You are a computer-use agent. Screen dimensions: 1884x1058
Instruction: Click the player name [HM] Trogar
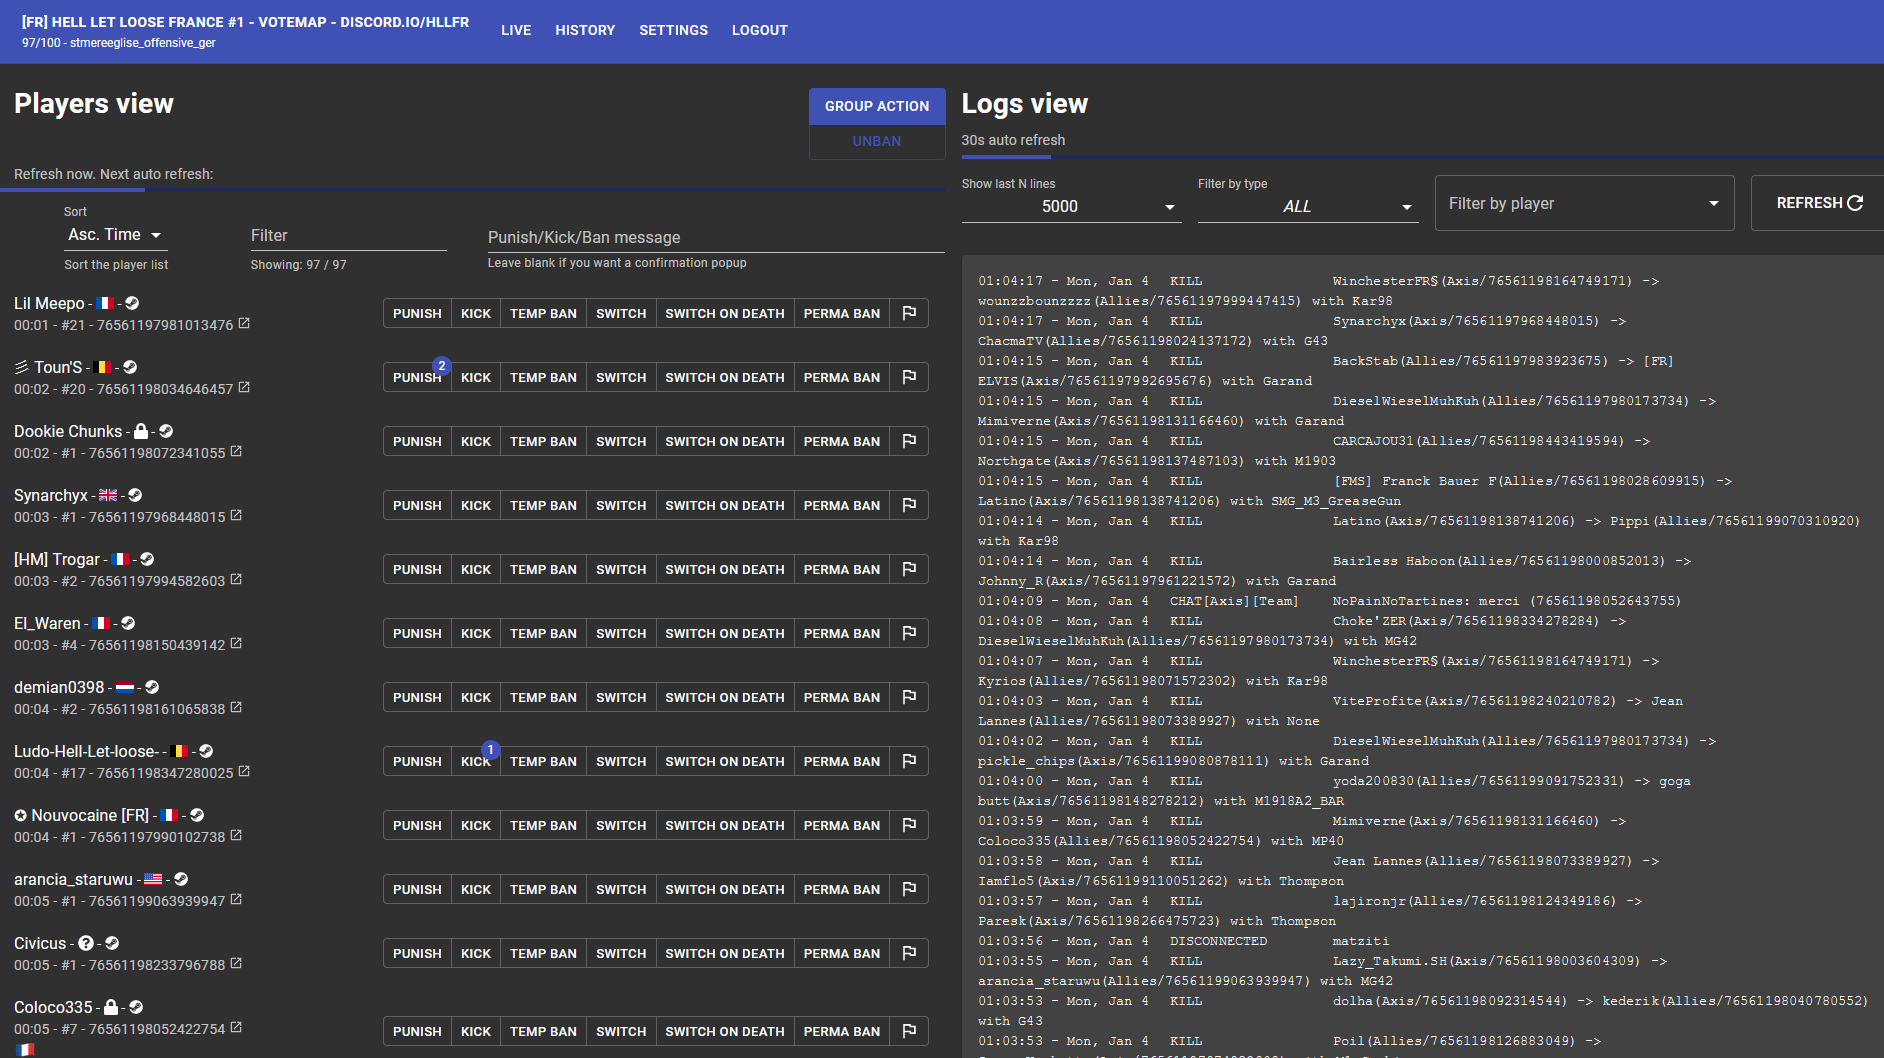57,559
